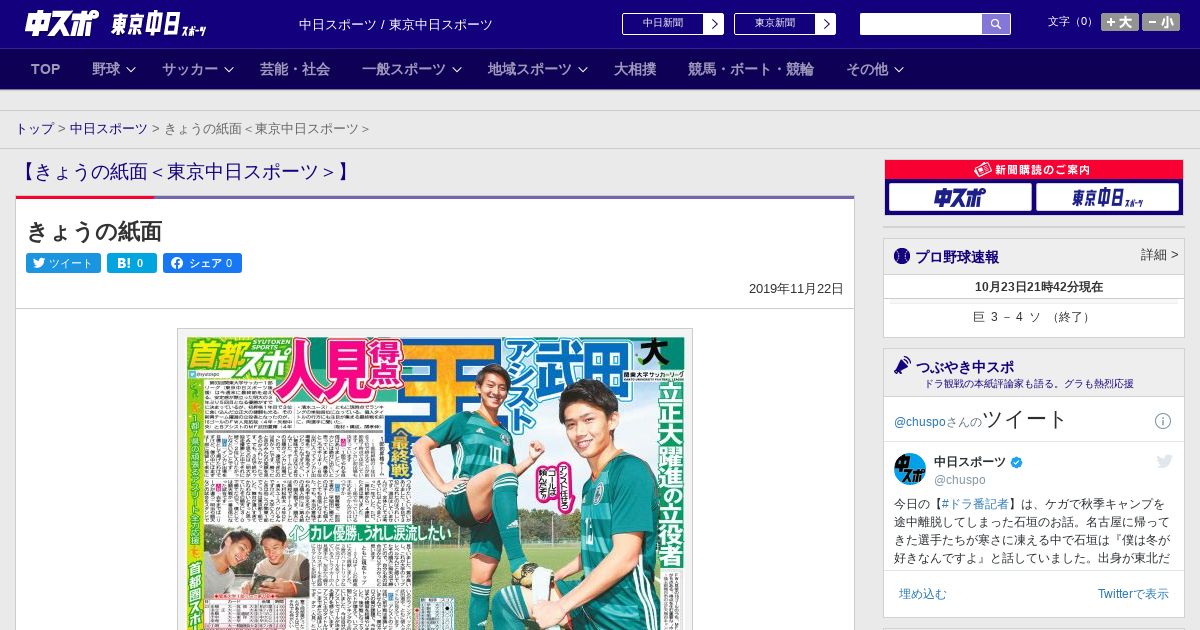Click baseball icon beside プロ野球速報
This screenshot has width=1200, height=630.
point(902,256)
